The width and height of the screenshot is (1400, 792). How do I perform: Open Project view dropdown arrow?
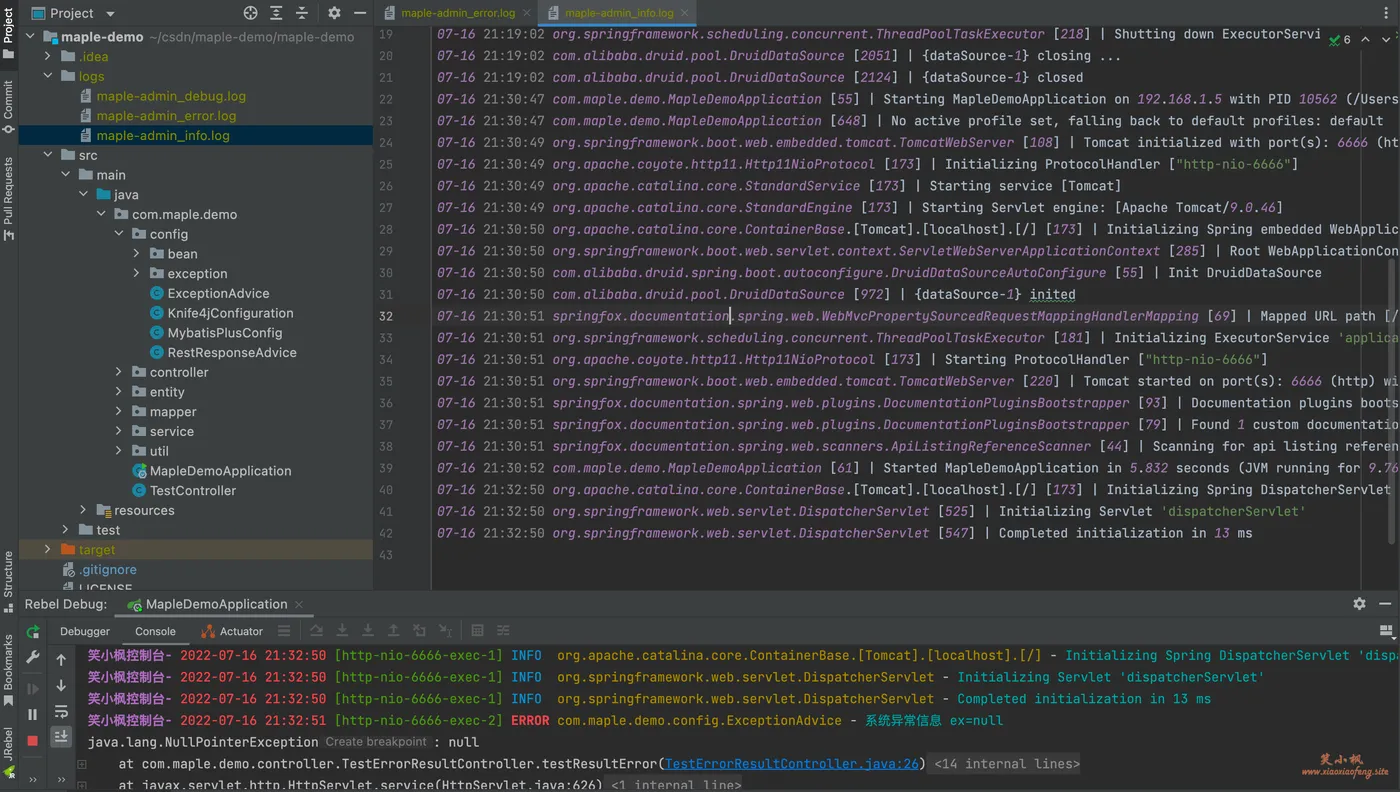point(110,13)
